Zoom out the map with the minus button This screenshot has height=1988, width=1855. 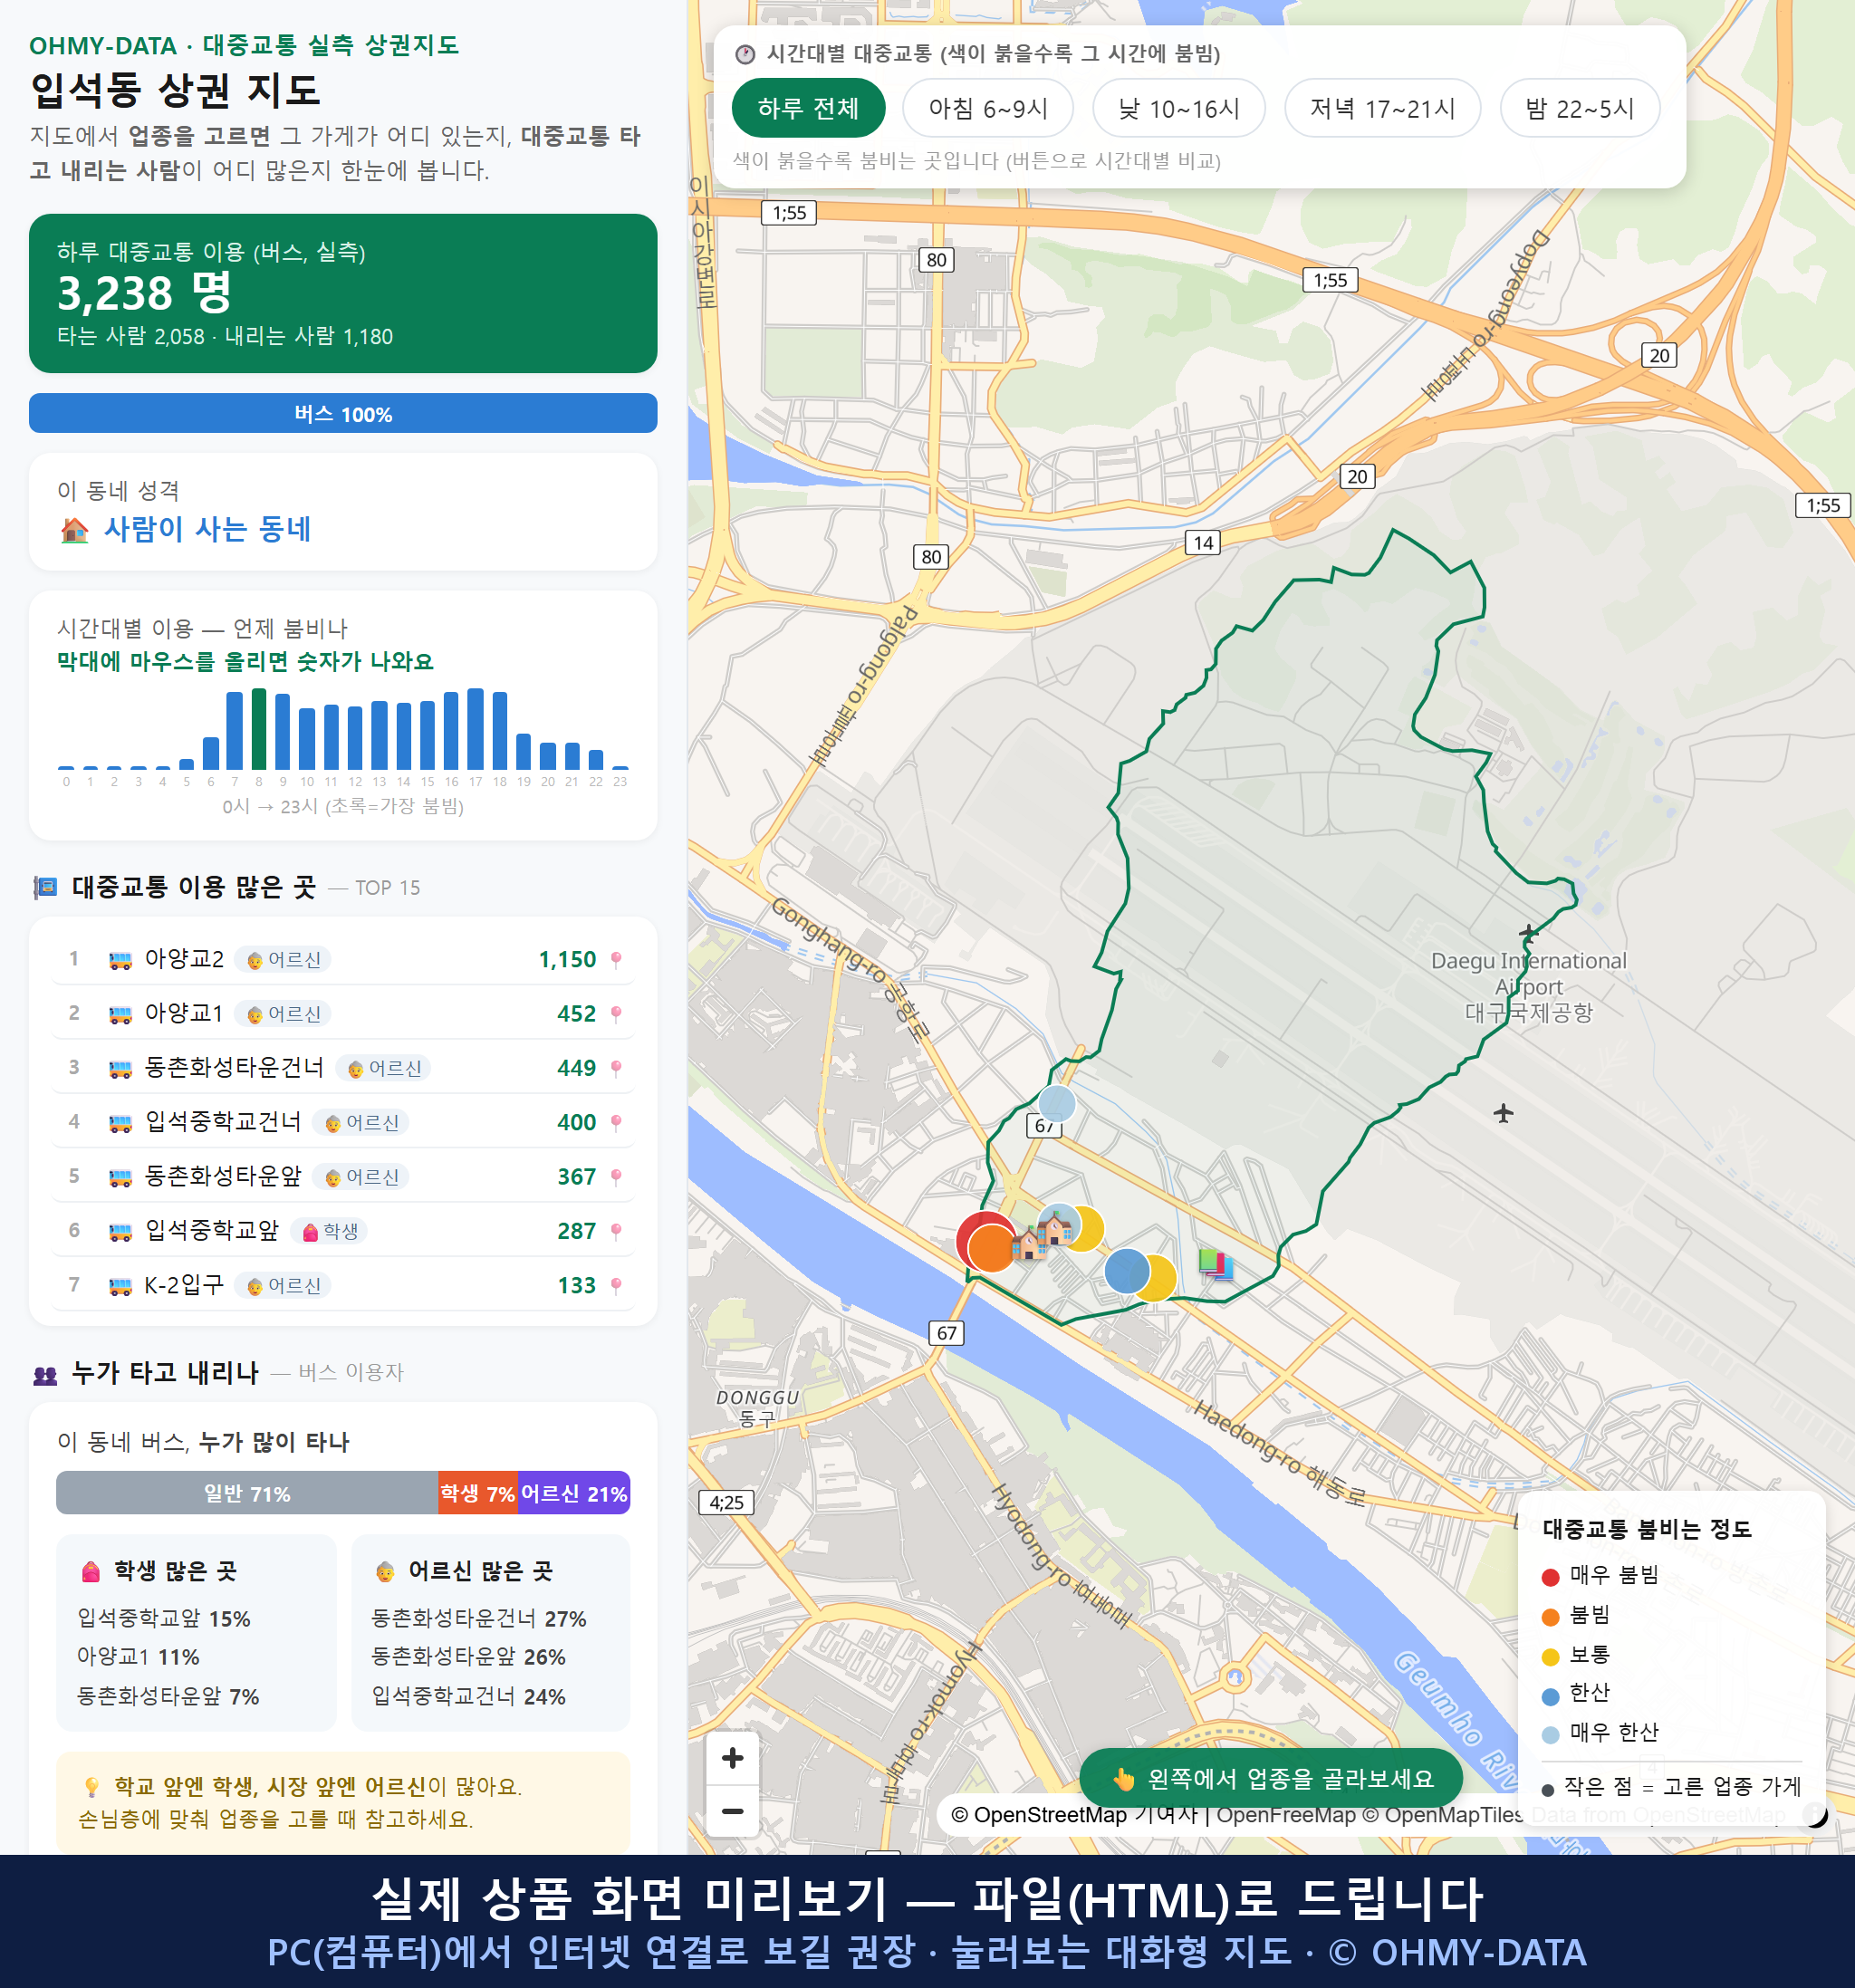point(732,1811)
